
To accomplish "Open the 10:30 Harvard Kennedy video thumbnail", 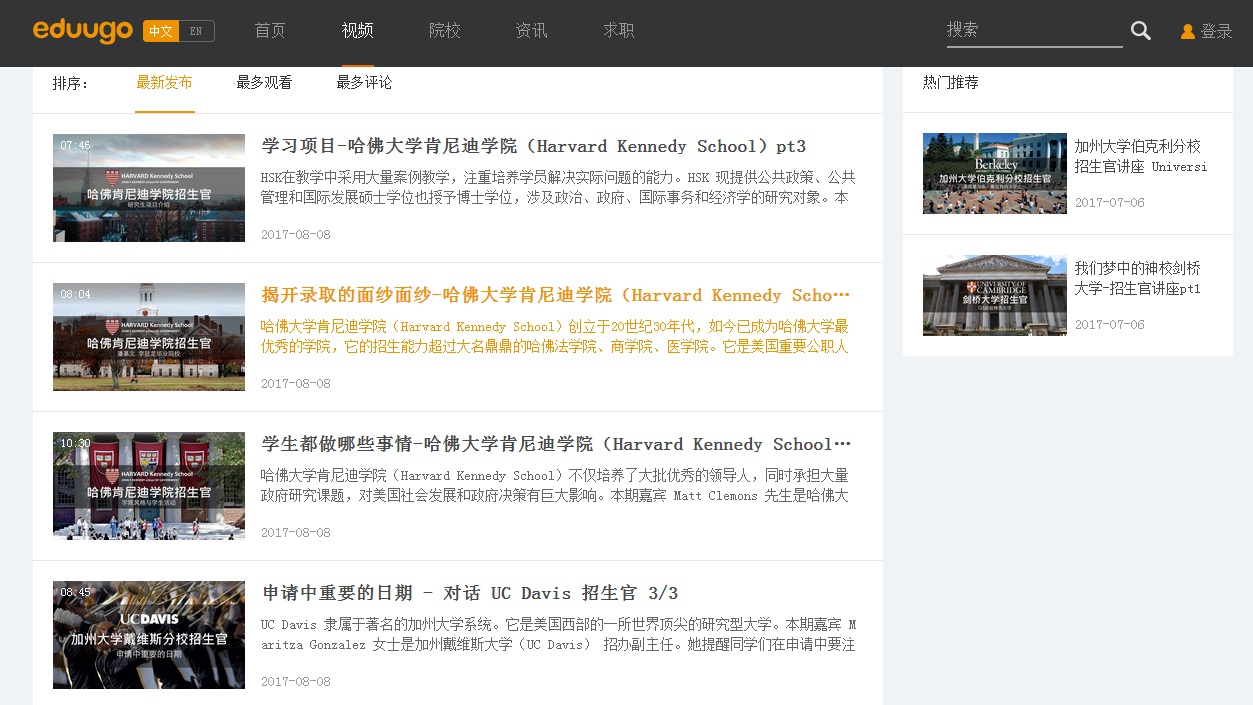I will pos(149,486).
